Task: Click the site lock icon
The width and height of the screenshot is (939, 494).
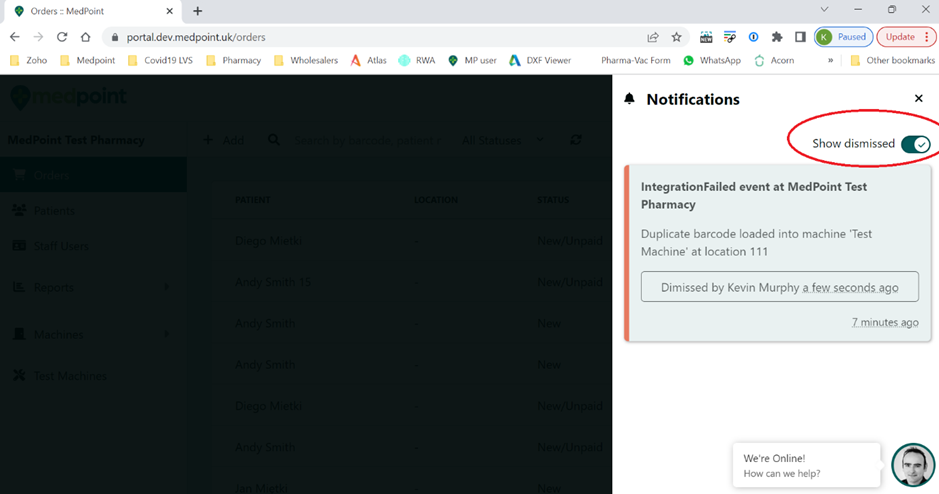Action: point(115,37)
